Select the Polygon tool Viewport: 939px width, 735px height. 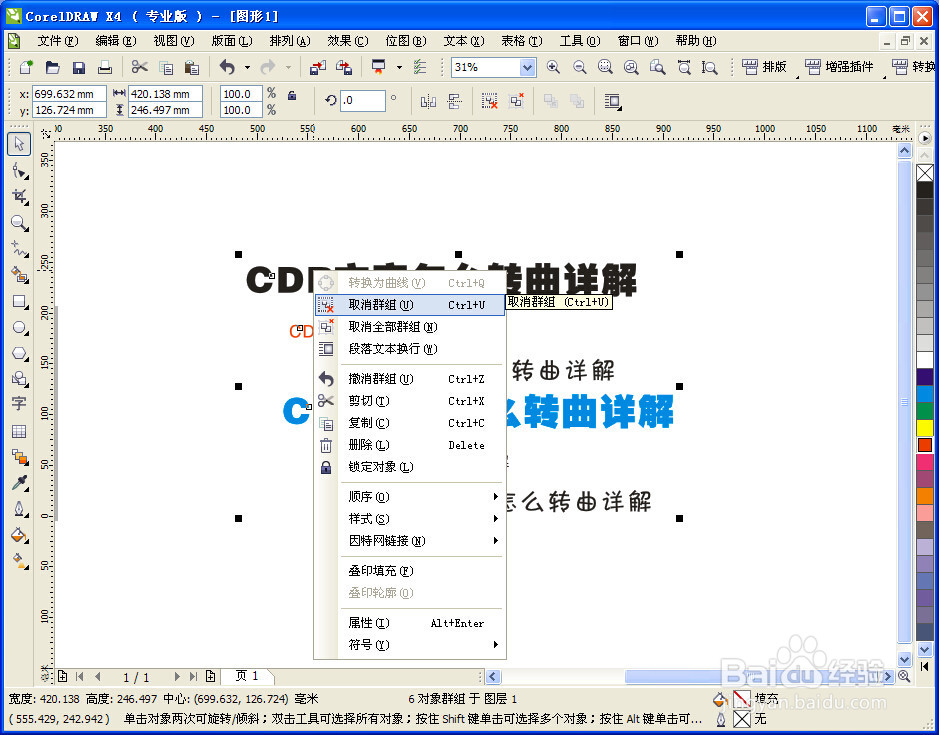coord(19,353)
